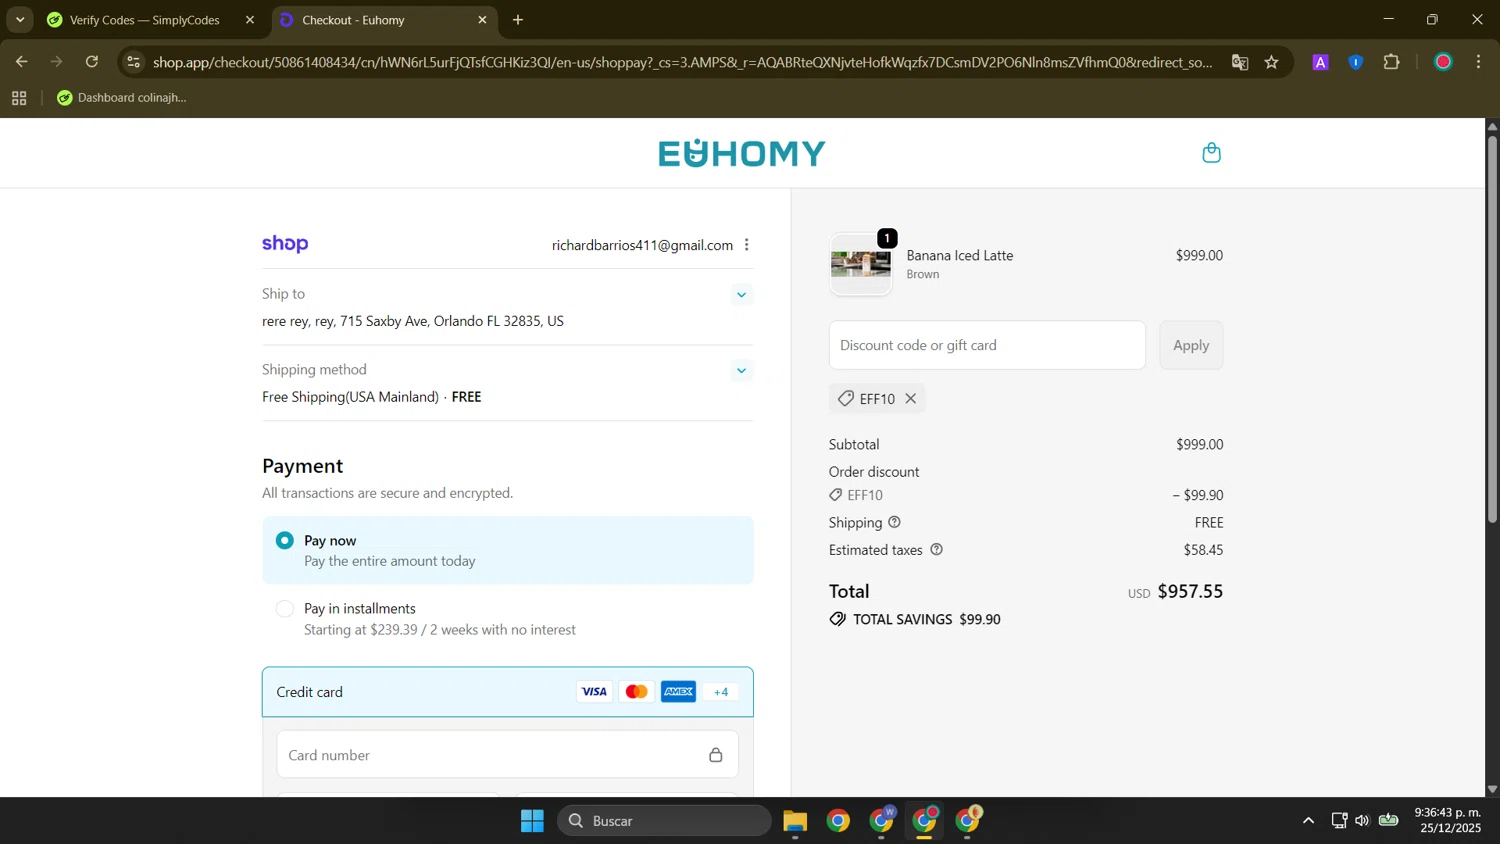1500x844 pixels.
Task: Open the translate page icon
Action: pyautogui.click(x=1240, y=62)
